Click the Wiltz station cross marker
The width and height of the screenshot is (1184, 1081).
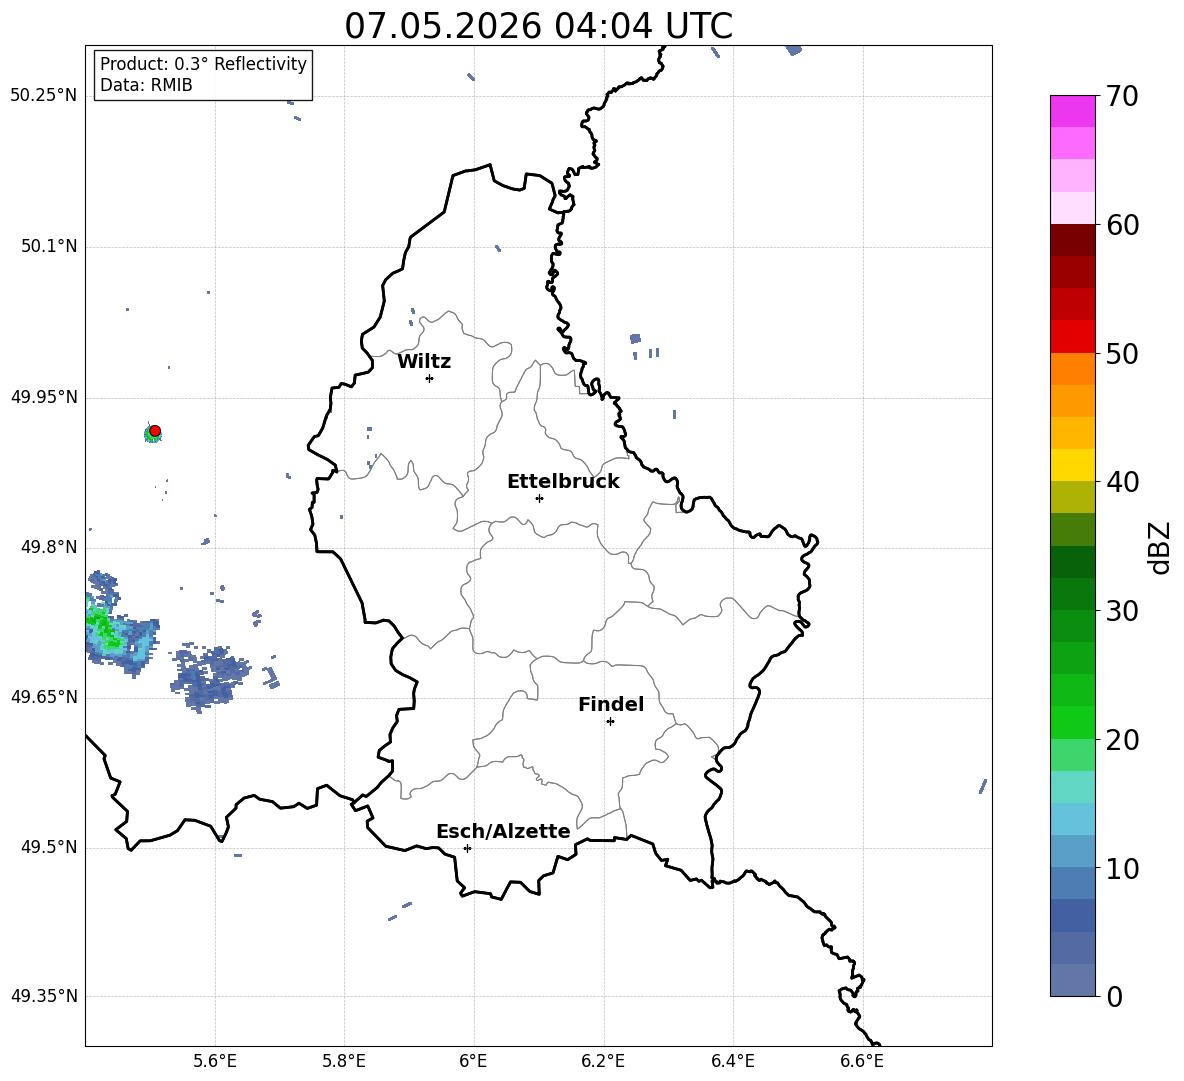tap(430, 378)
